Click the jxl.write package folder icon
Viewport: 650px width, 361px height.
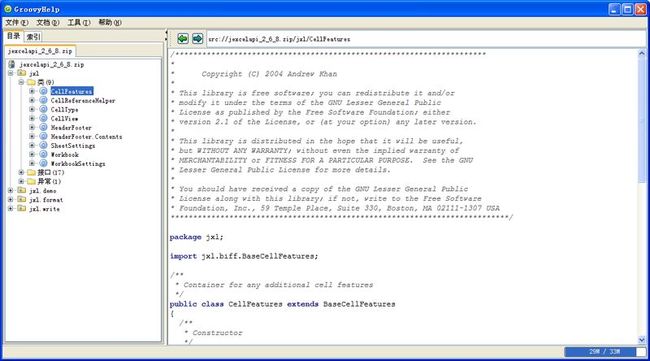click(x=22, y=208)
